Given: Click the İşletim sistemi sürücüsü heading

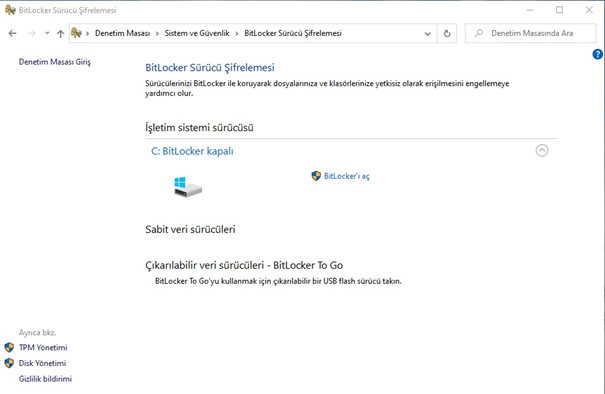Looking at the screenshot, I should (x=199, y=127).
